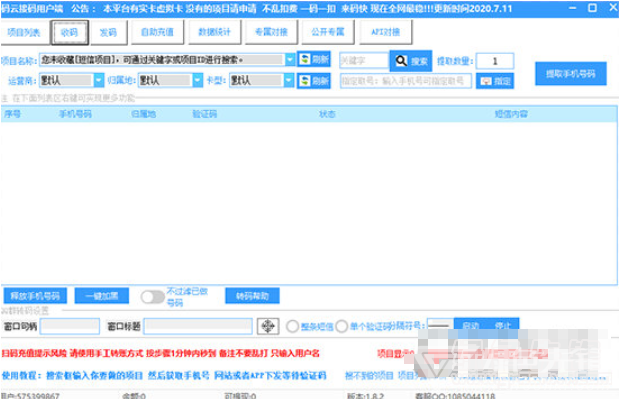The image size is (621, 399).
Task: Click the refresh button beside project name
Action: coord(314,59)
